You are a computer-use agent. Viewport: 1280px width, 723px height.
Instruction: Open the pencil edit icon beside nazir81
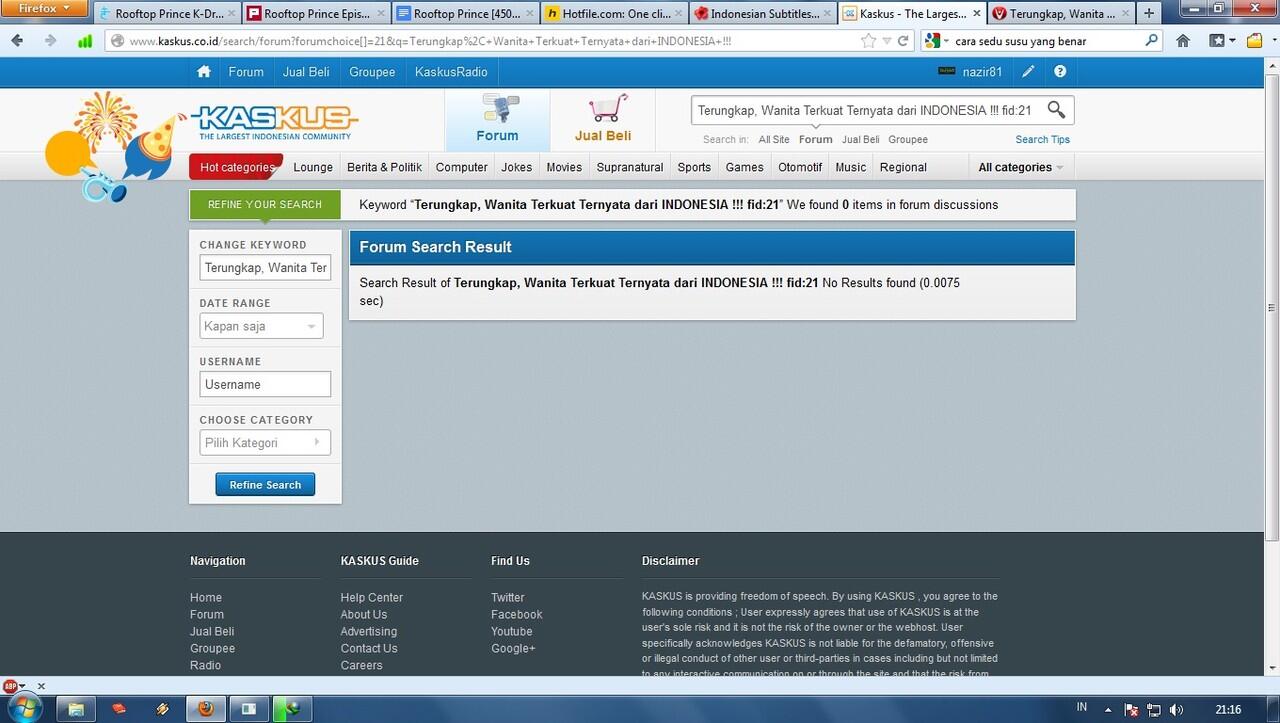tap(1028, 72)
